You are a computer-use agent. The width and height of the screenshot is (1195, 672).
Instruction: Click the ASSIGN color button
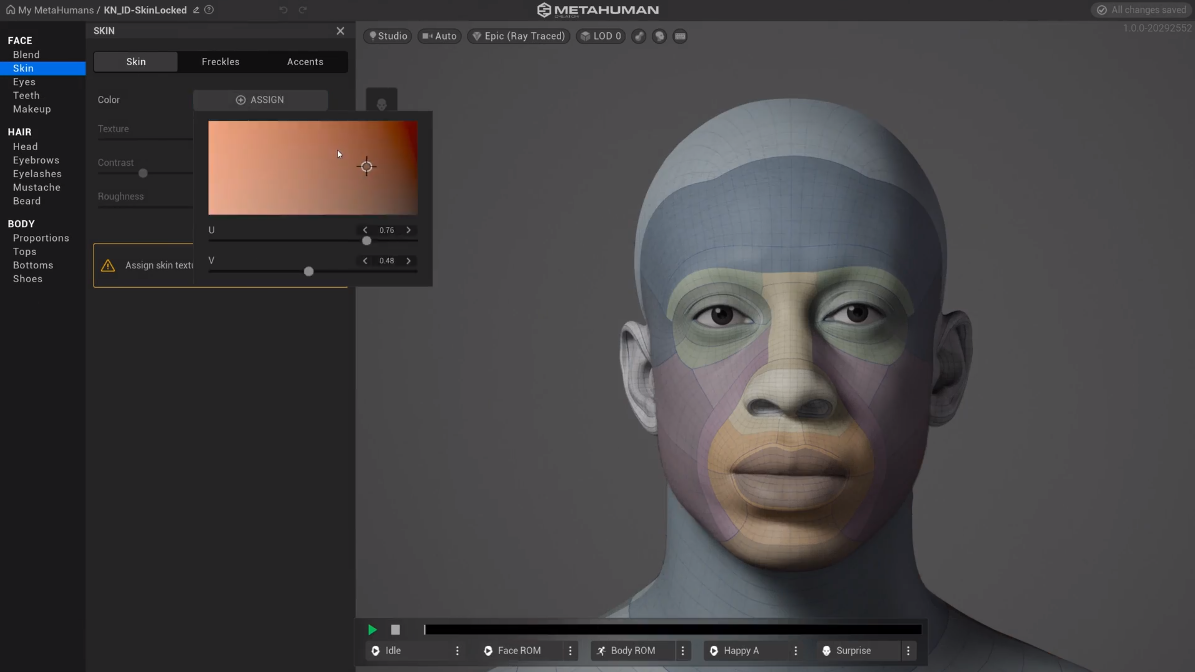click(260, 100)
